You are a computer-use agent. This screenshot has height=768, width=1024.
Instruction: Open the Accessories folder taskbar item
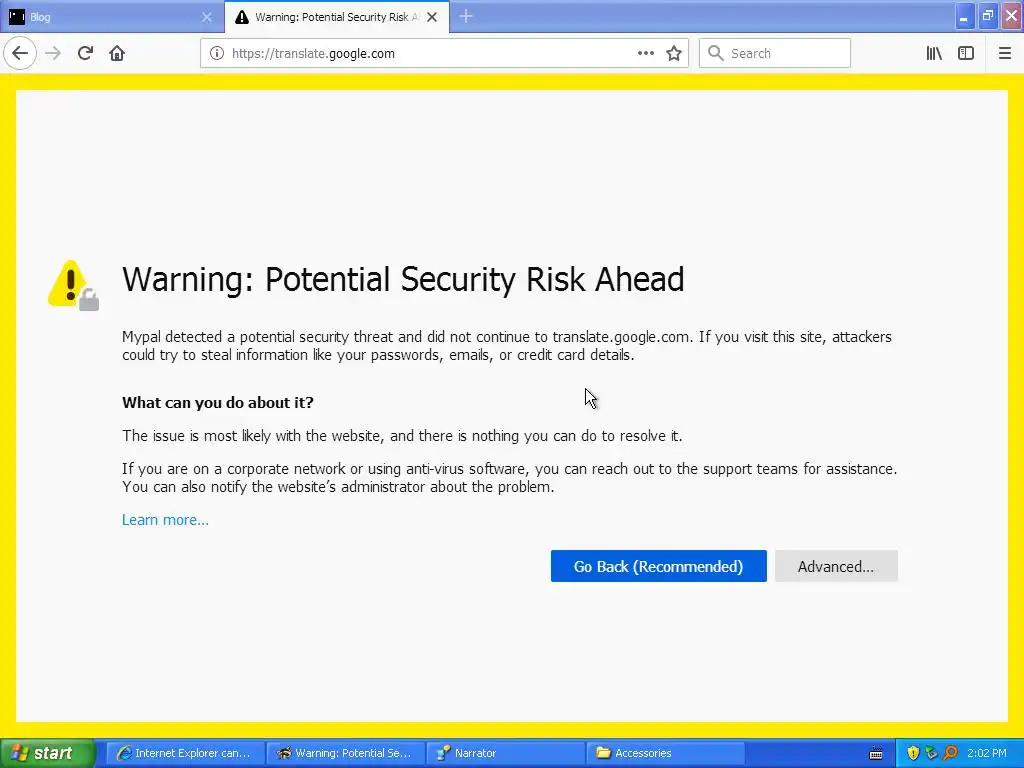click(666, 753)
